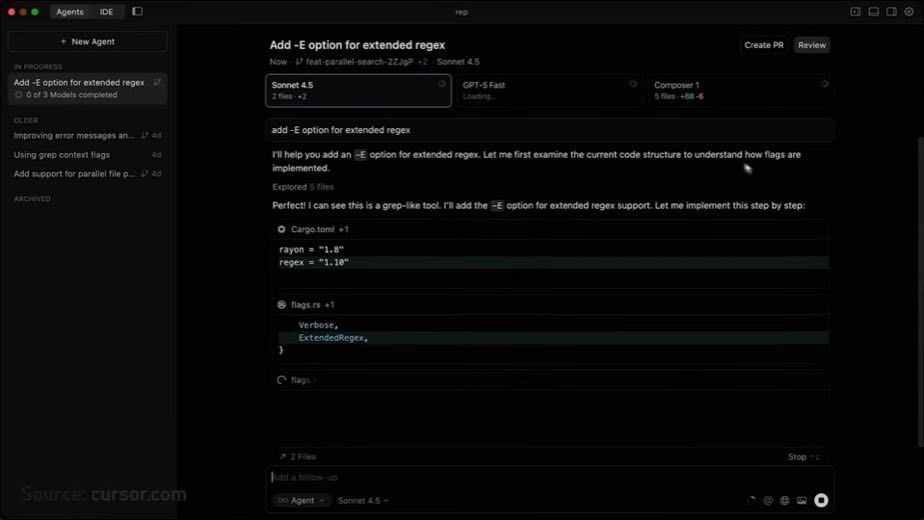Open the Agent mode dropdown

tap(302, 501)
